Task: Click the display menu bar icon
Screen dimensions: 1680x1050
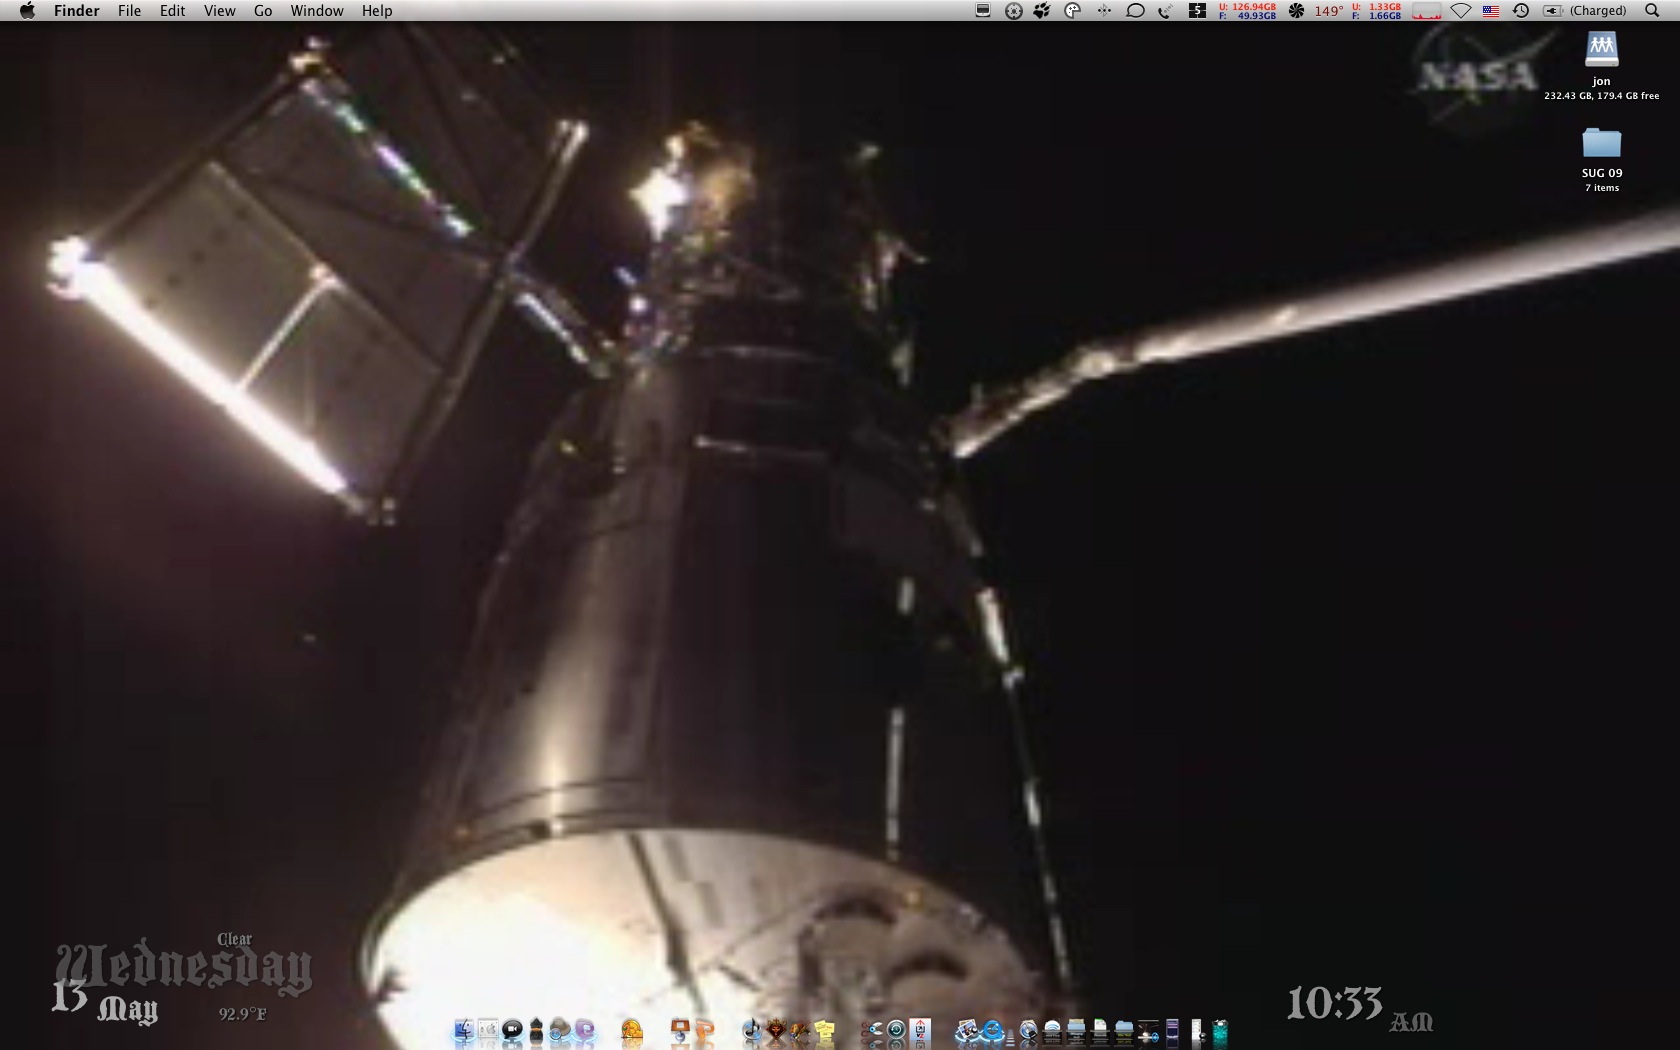Action: (x=983, y=11)
